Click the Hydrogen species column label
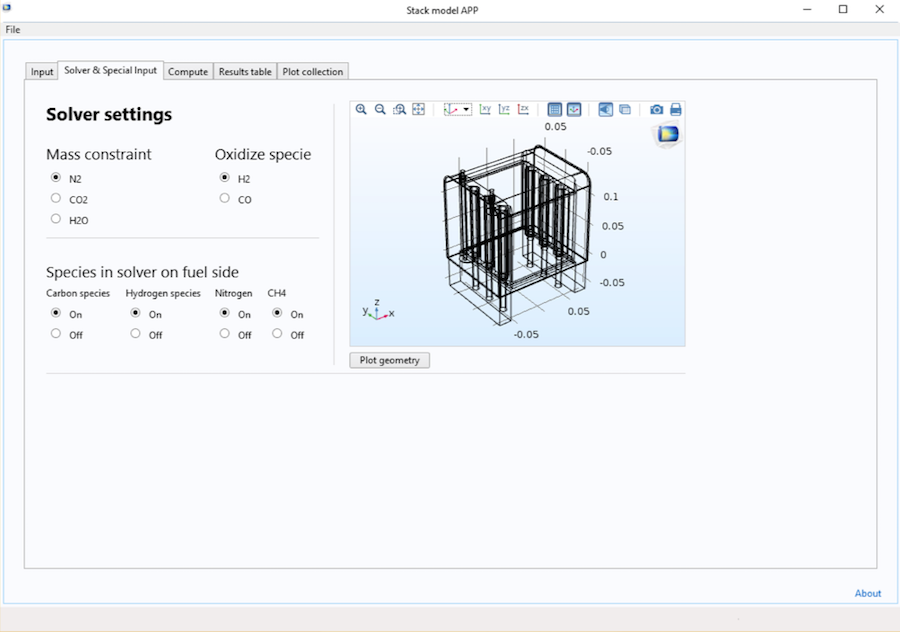 coord(163,293)
